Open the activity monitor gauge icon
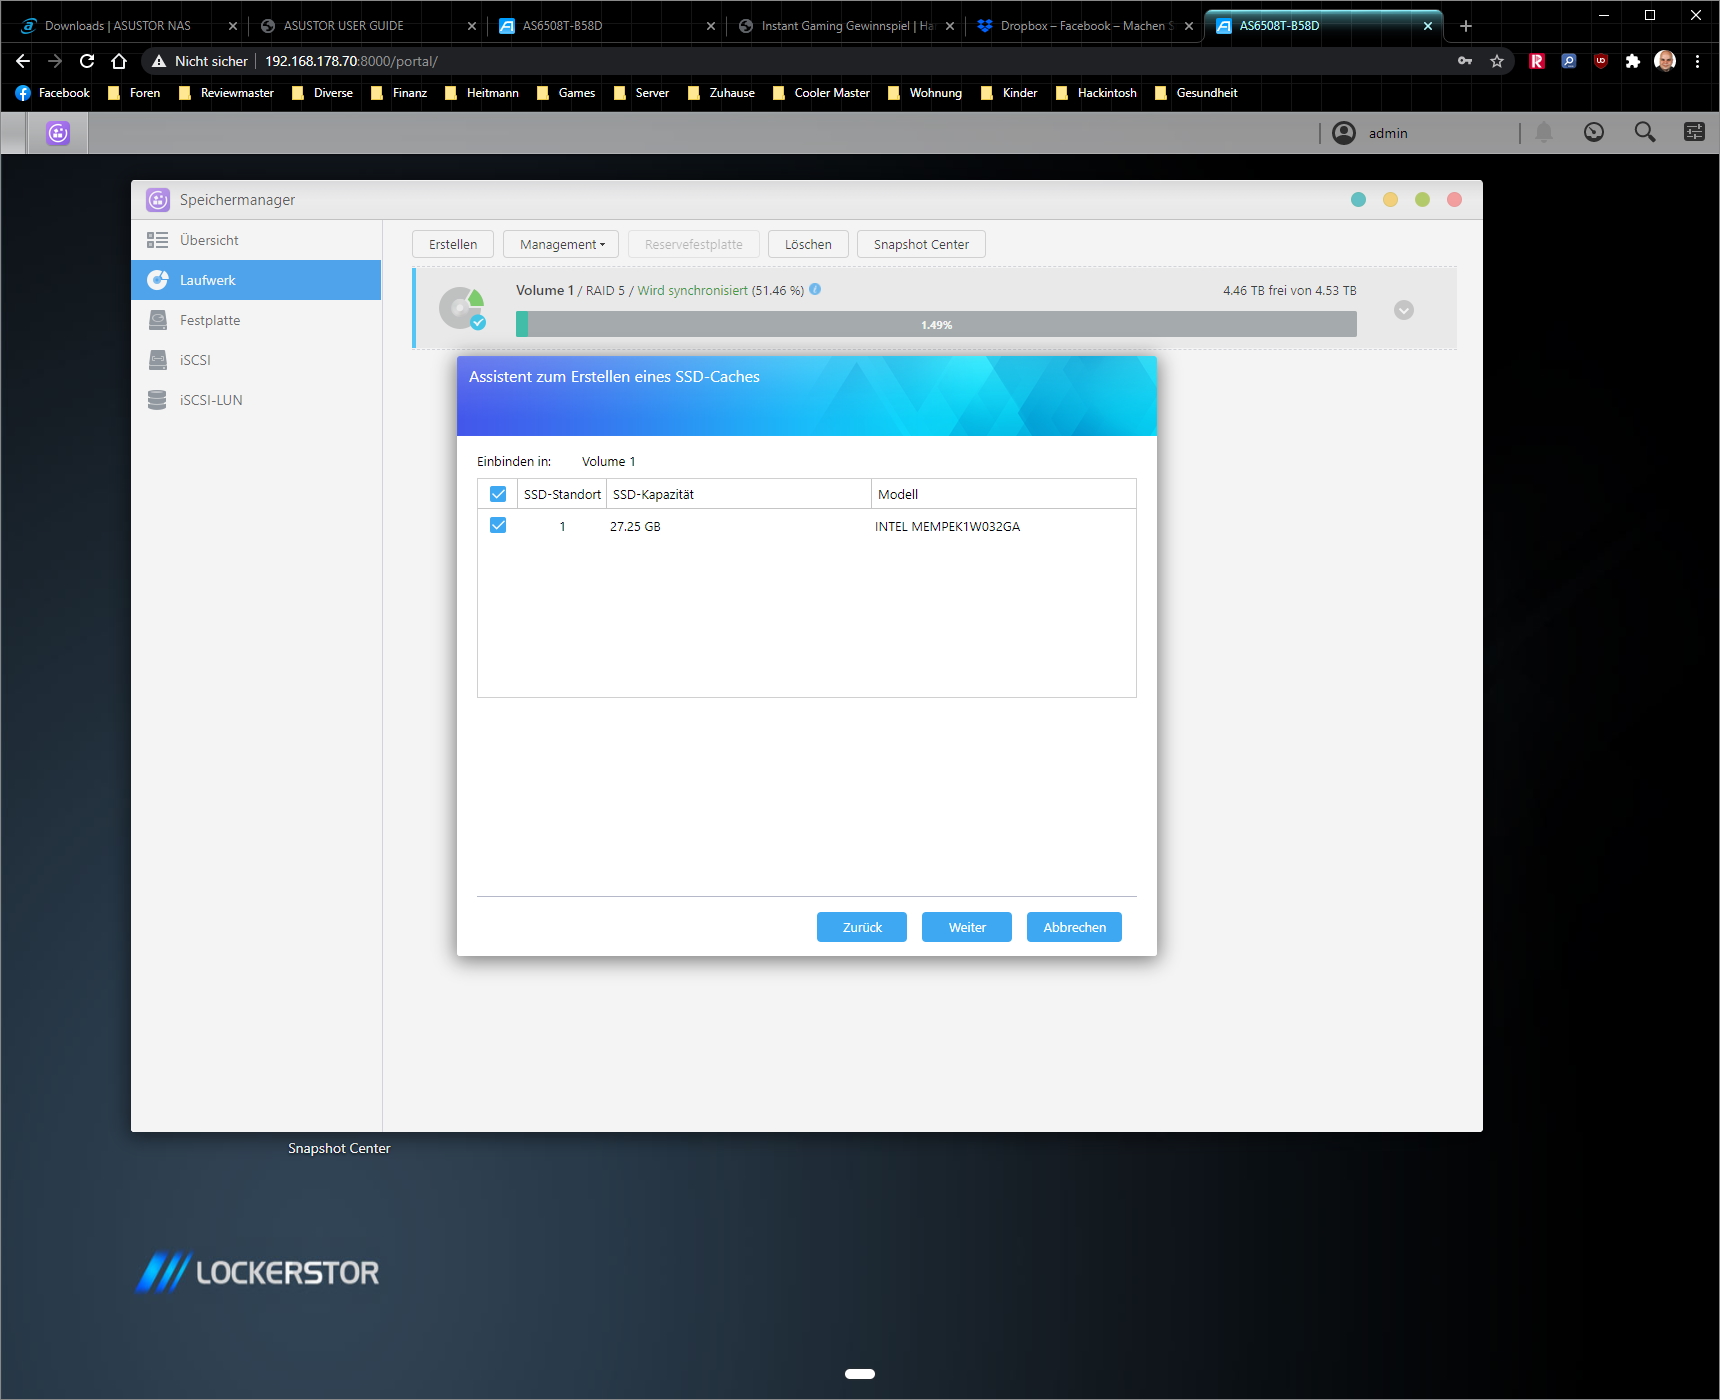The width and height of the screenshot is (1720, 1400). click(1594, 132)
